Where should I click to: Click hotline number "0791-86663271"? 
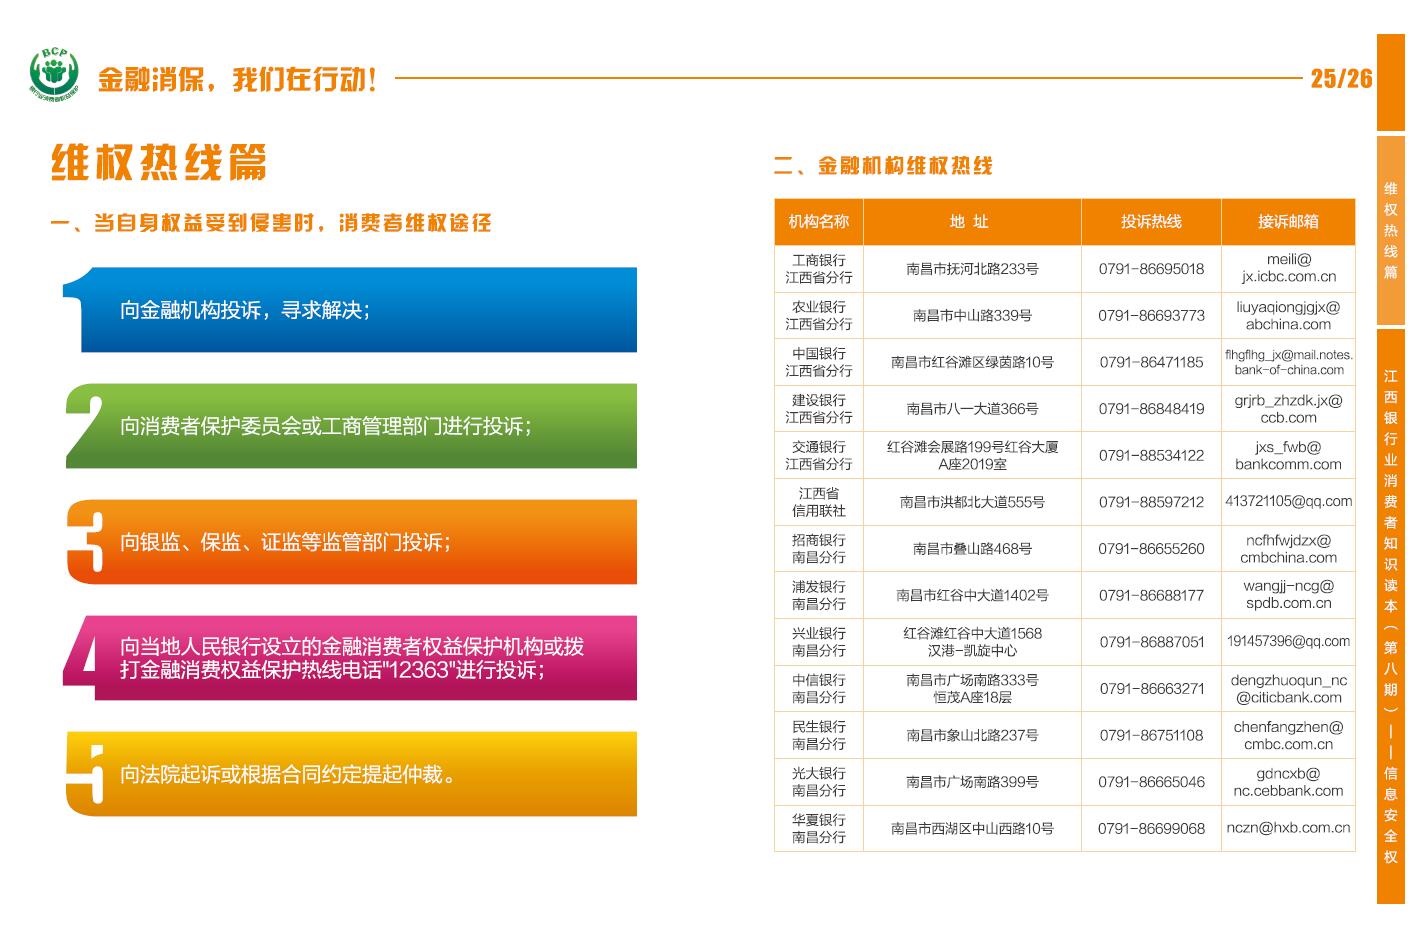coord(1151,689)
